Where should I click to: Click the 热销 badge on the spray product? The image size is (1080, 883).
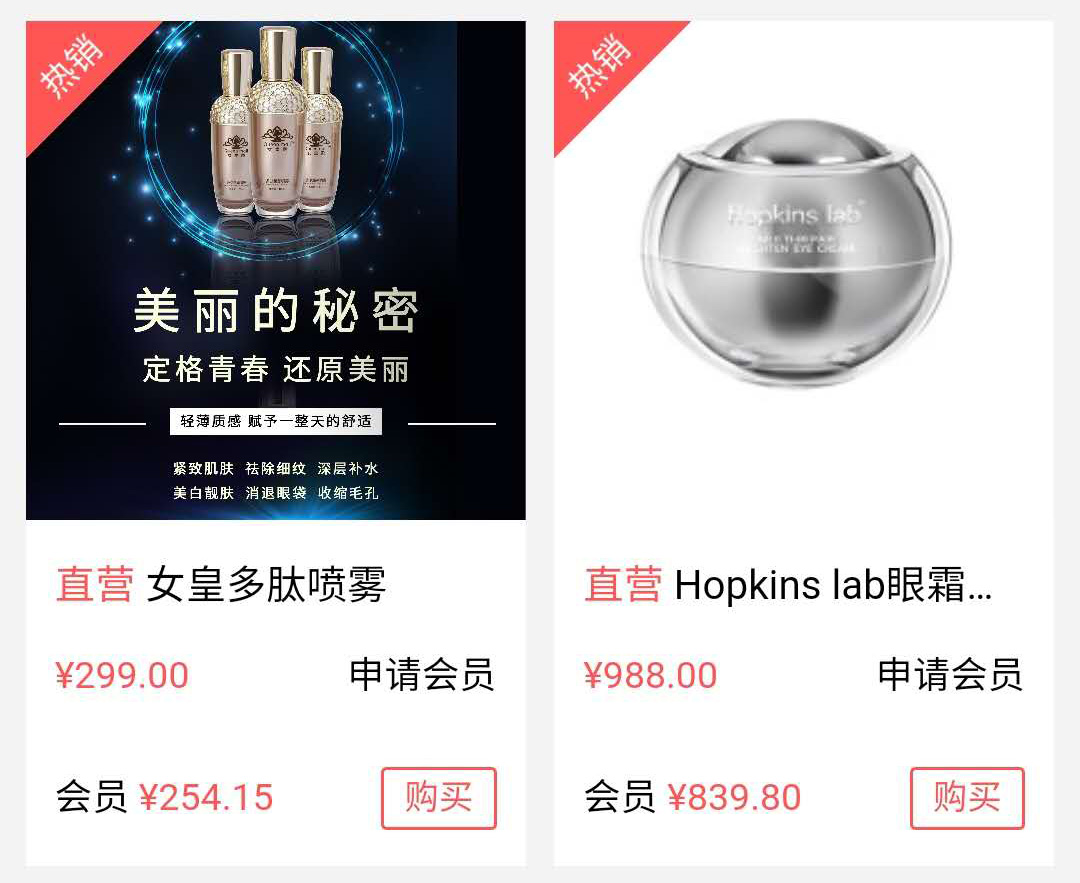[72, 67]
